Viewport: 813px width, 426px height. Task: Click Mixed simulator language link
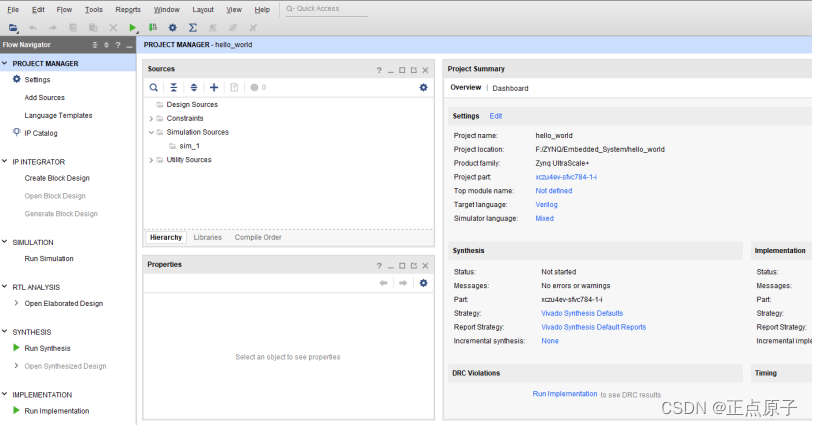pos(544,218)
